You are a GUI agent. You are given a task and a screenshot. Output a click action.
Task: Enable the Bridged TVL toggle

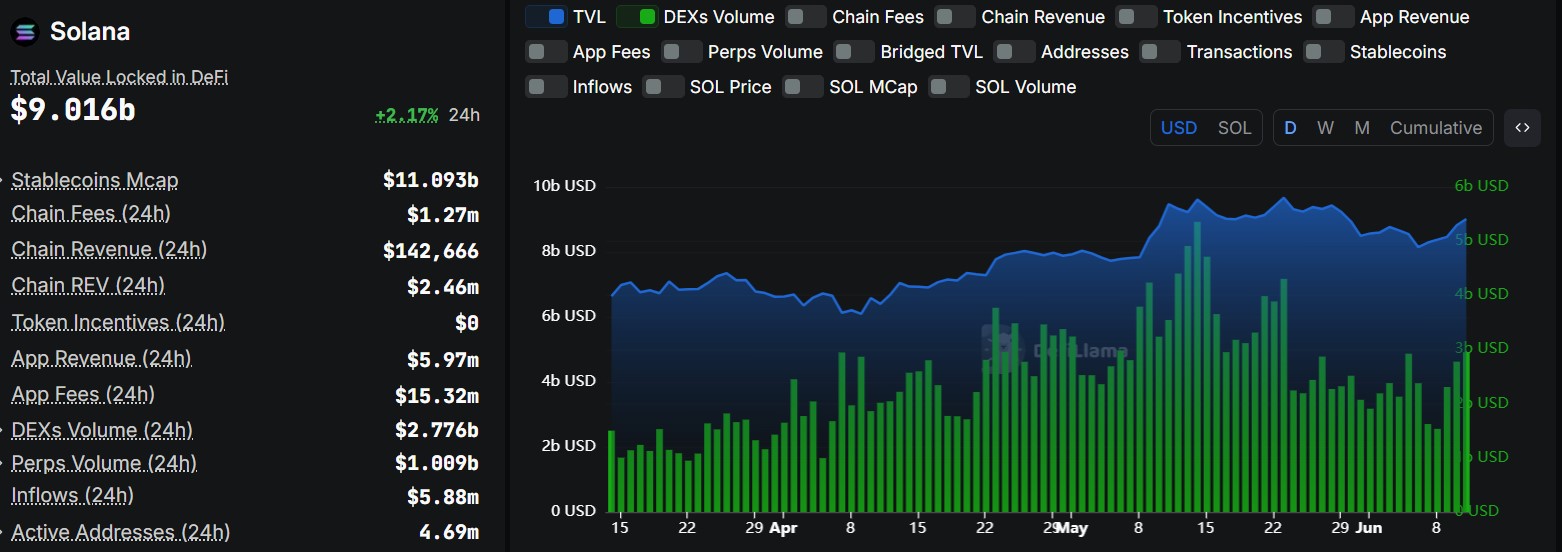click(x=854, y=52)
